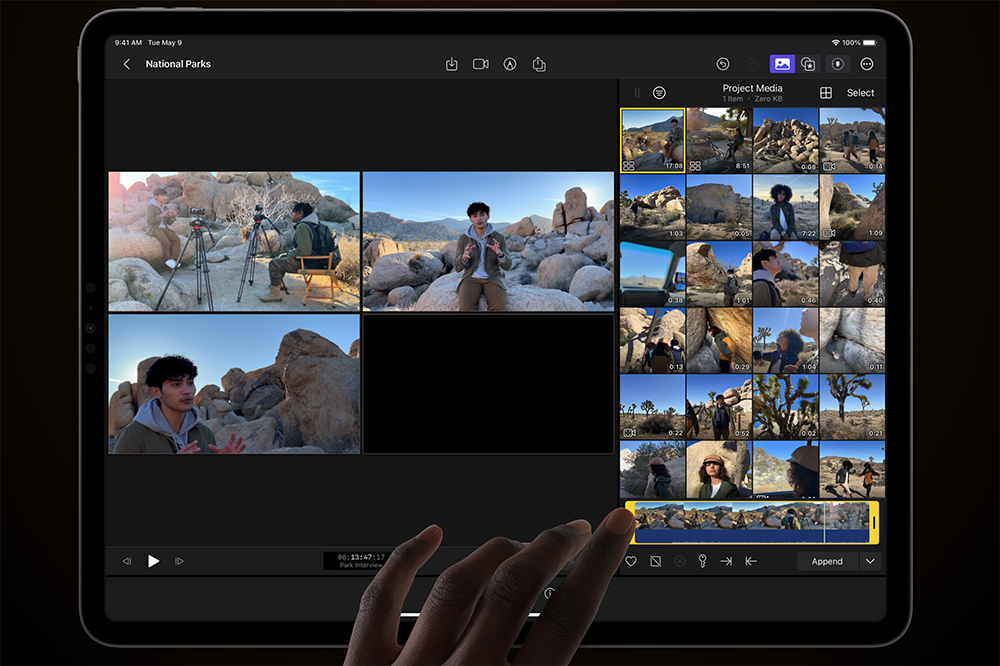
Task: Open the media import icon in the toolbar
Action: [x=451, y=63]
